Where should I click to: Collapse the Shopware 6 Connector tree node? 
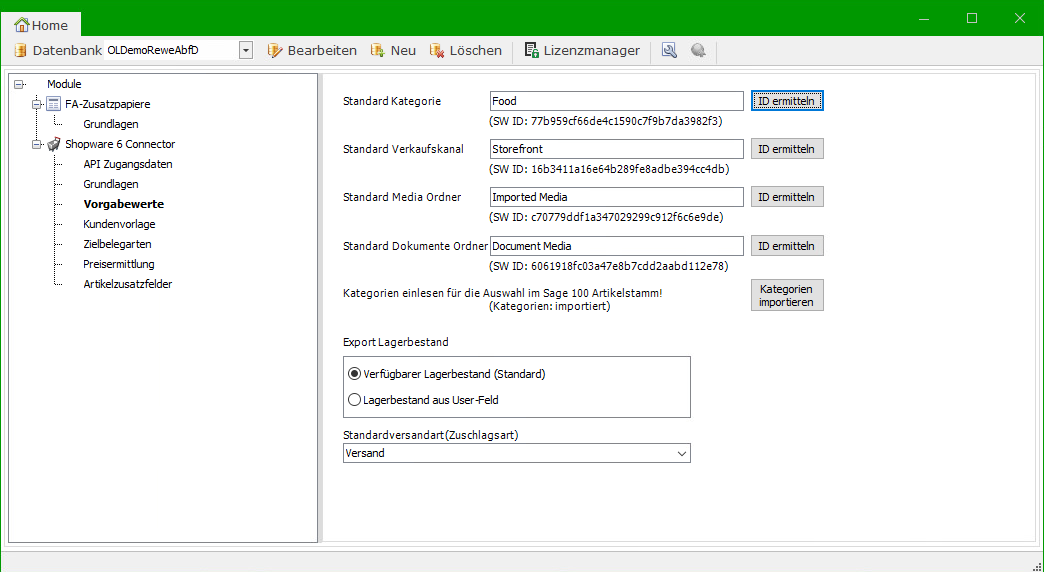pyautogui.click(x=38, y=144)
